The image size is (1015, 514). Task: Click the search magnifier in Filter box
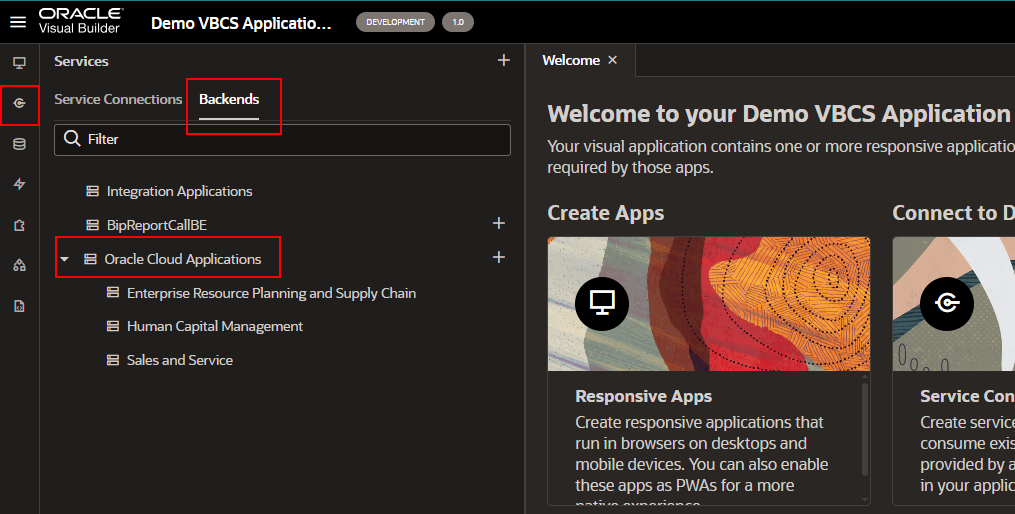(72, 139)
